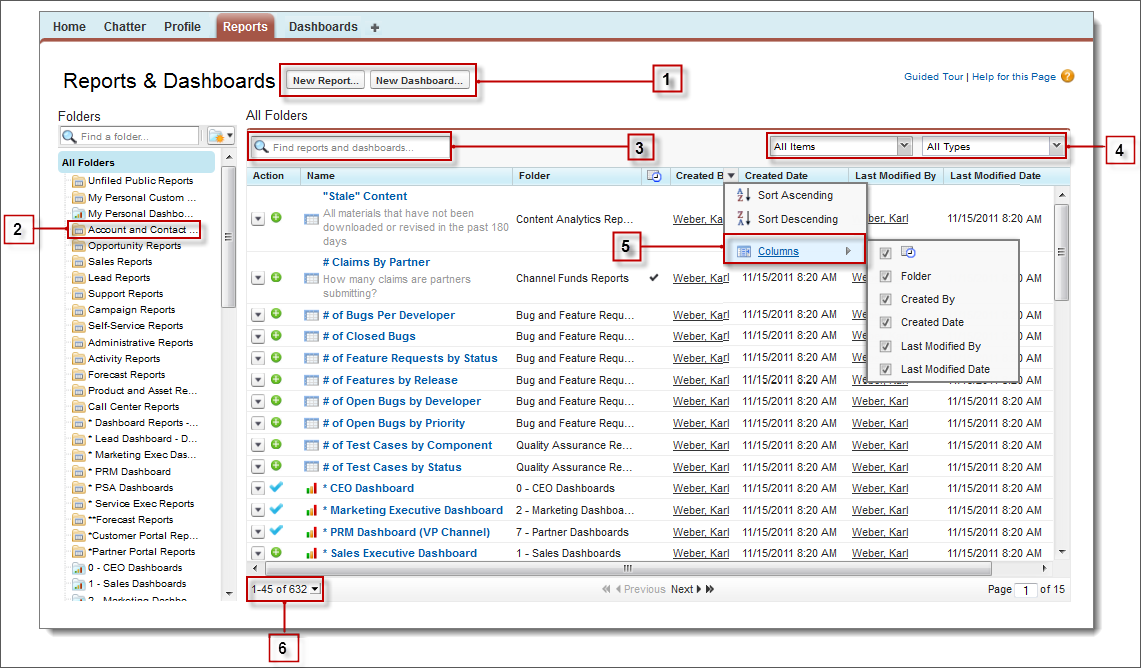1141x668 pixels.
Task: Switch to the Dashboards tab
Action: tap(322, 26)
